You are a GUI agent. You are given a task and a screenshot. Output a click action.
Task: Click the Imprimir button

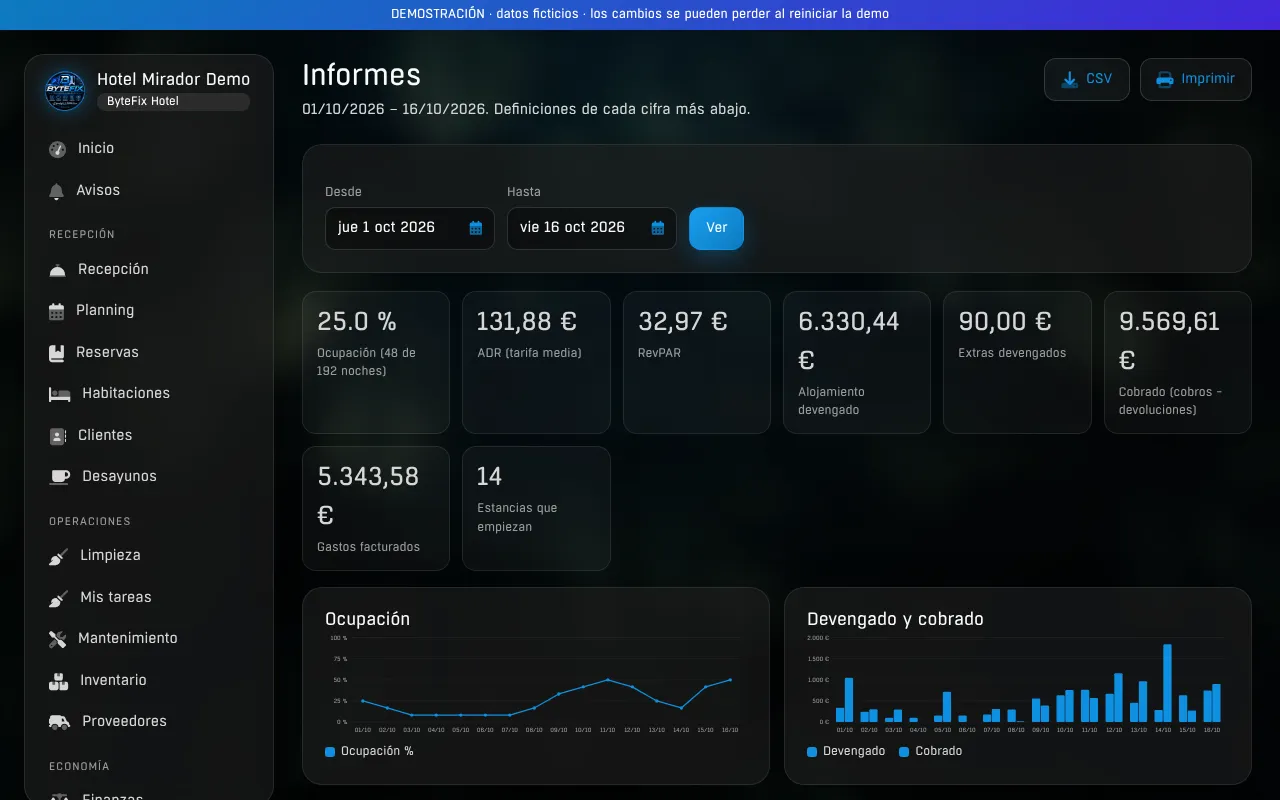pos(1196,79)
